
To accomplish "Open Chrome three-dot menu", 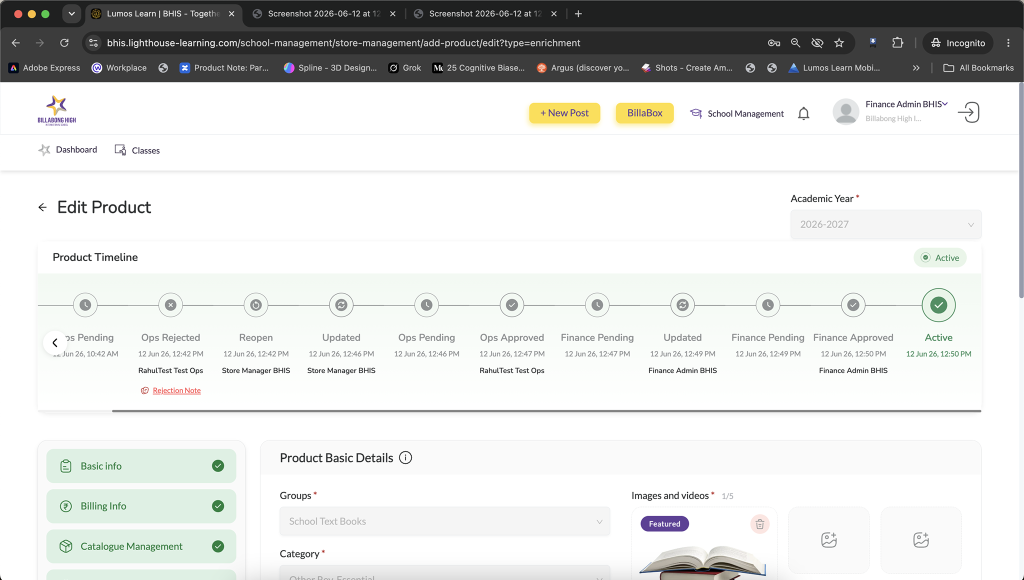I will [1008, 43].
